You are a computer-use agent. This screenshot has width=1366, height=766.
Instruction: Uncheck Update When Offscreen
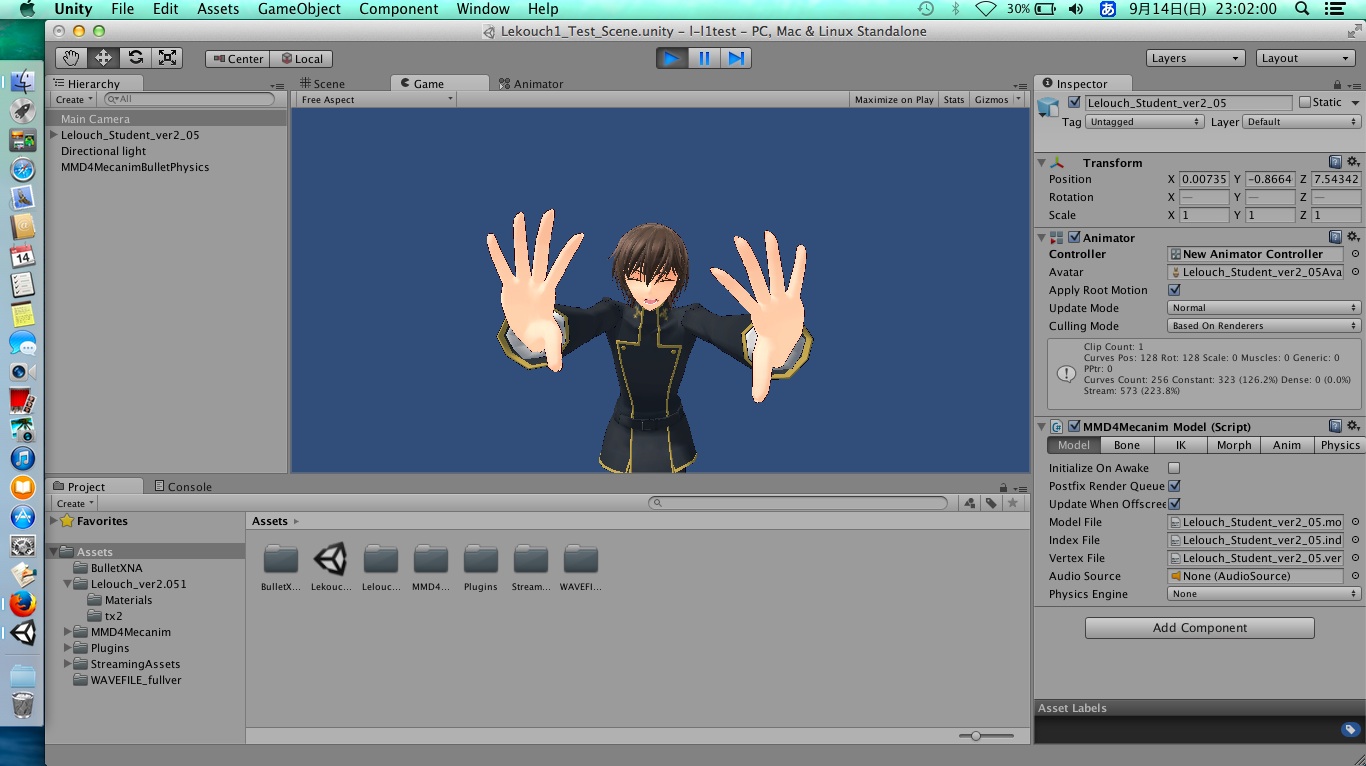coord(1174,504)
